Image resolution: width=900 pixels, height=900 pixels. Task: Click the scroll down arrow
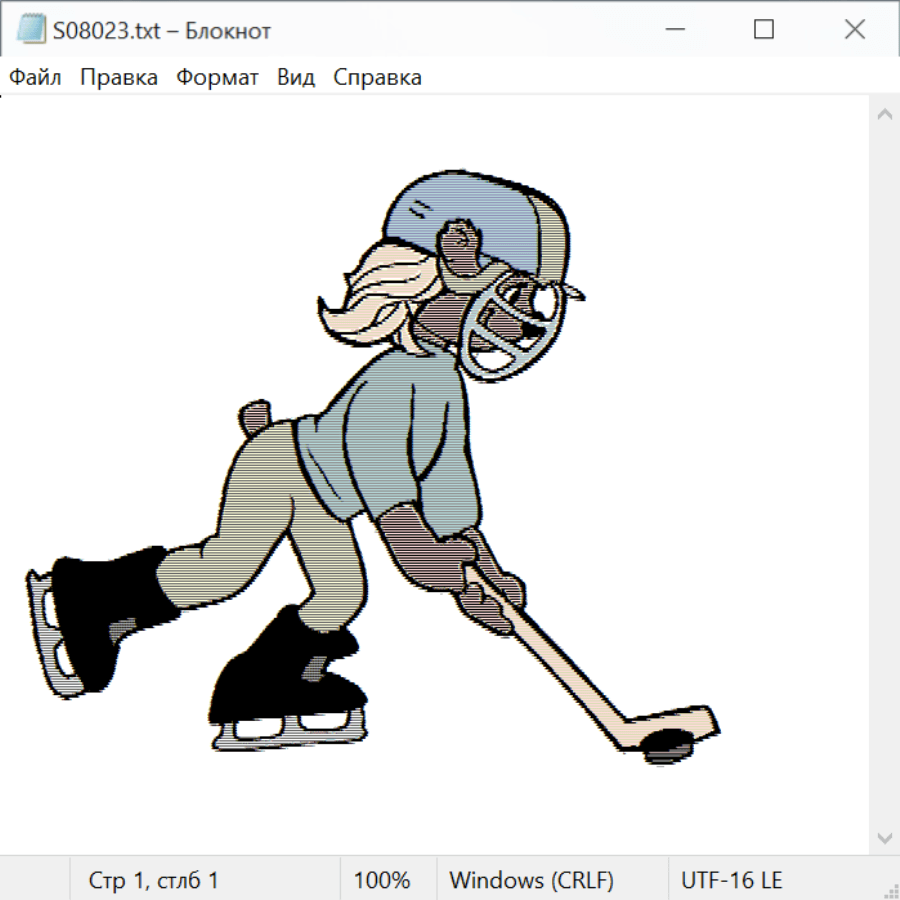884,836
